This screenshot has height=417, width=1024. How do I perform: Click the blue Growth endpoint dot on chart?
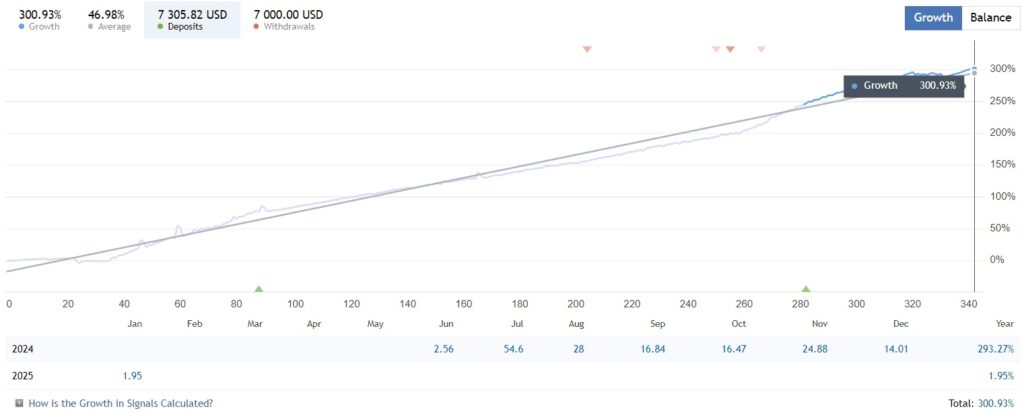click(975, 69)
